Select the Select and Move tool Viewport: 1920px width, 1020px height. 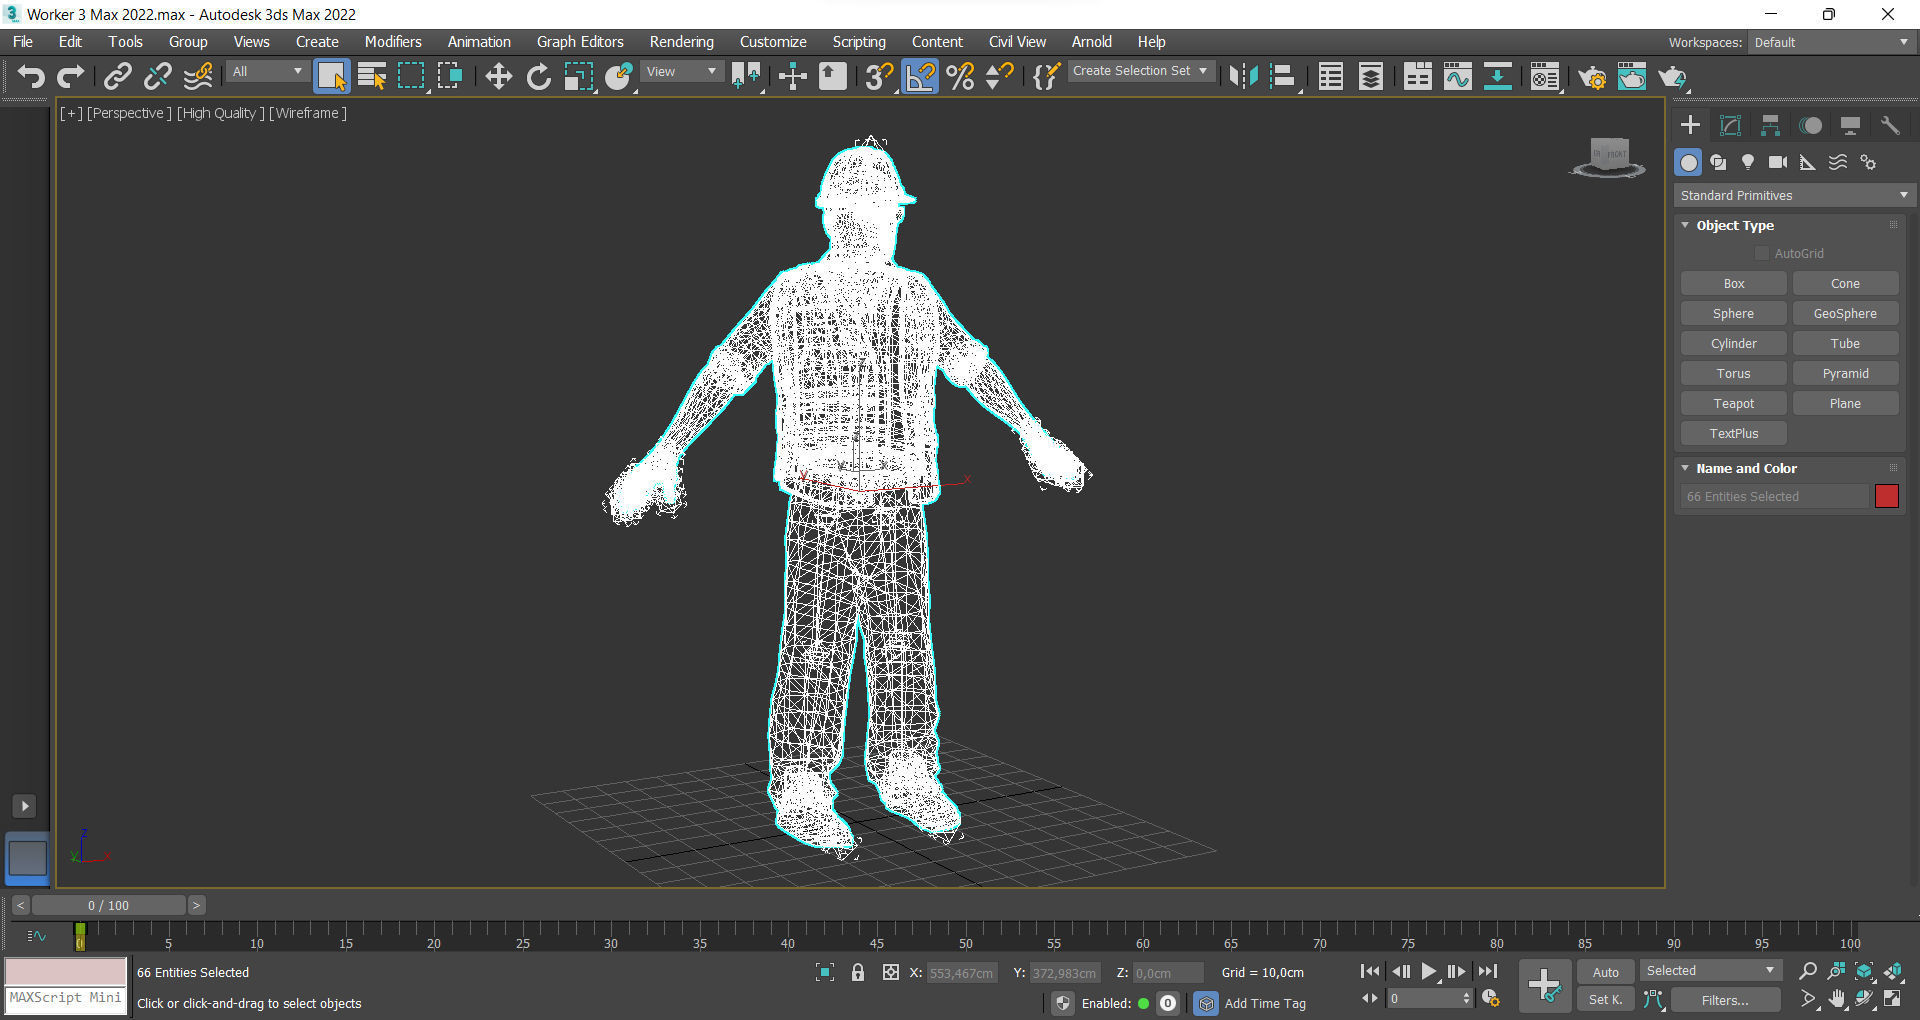[498, 77]
